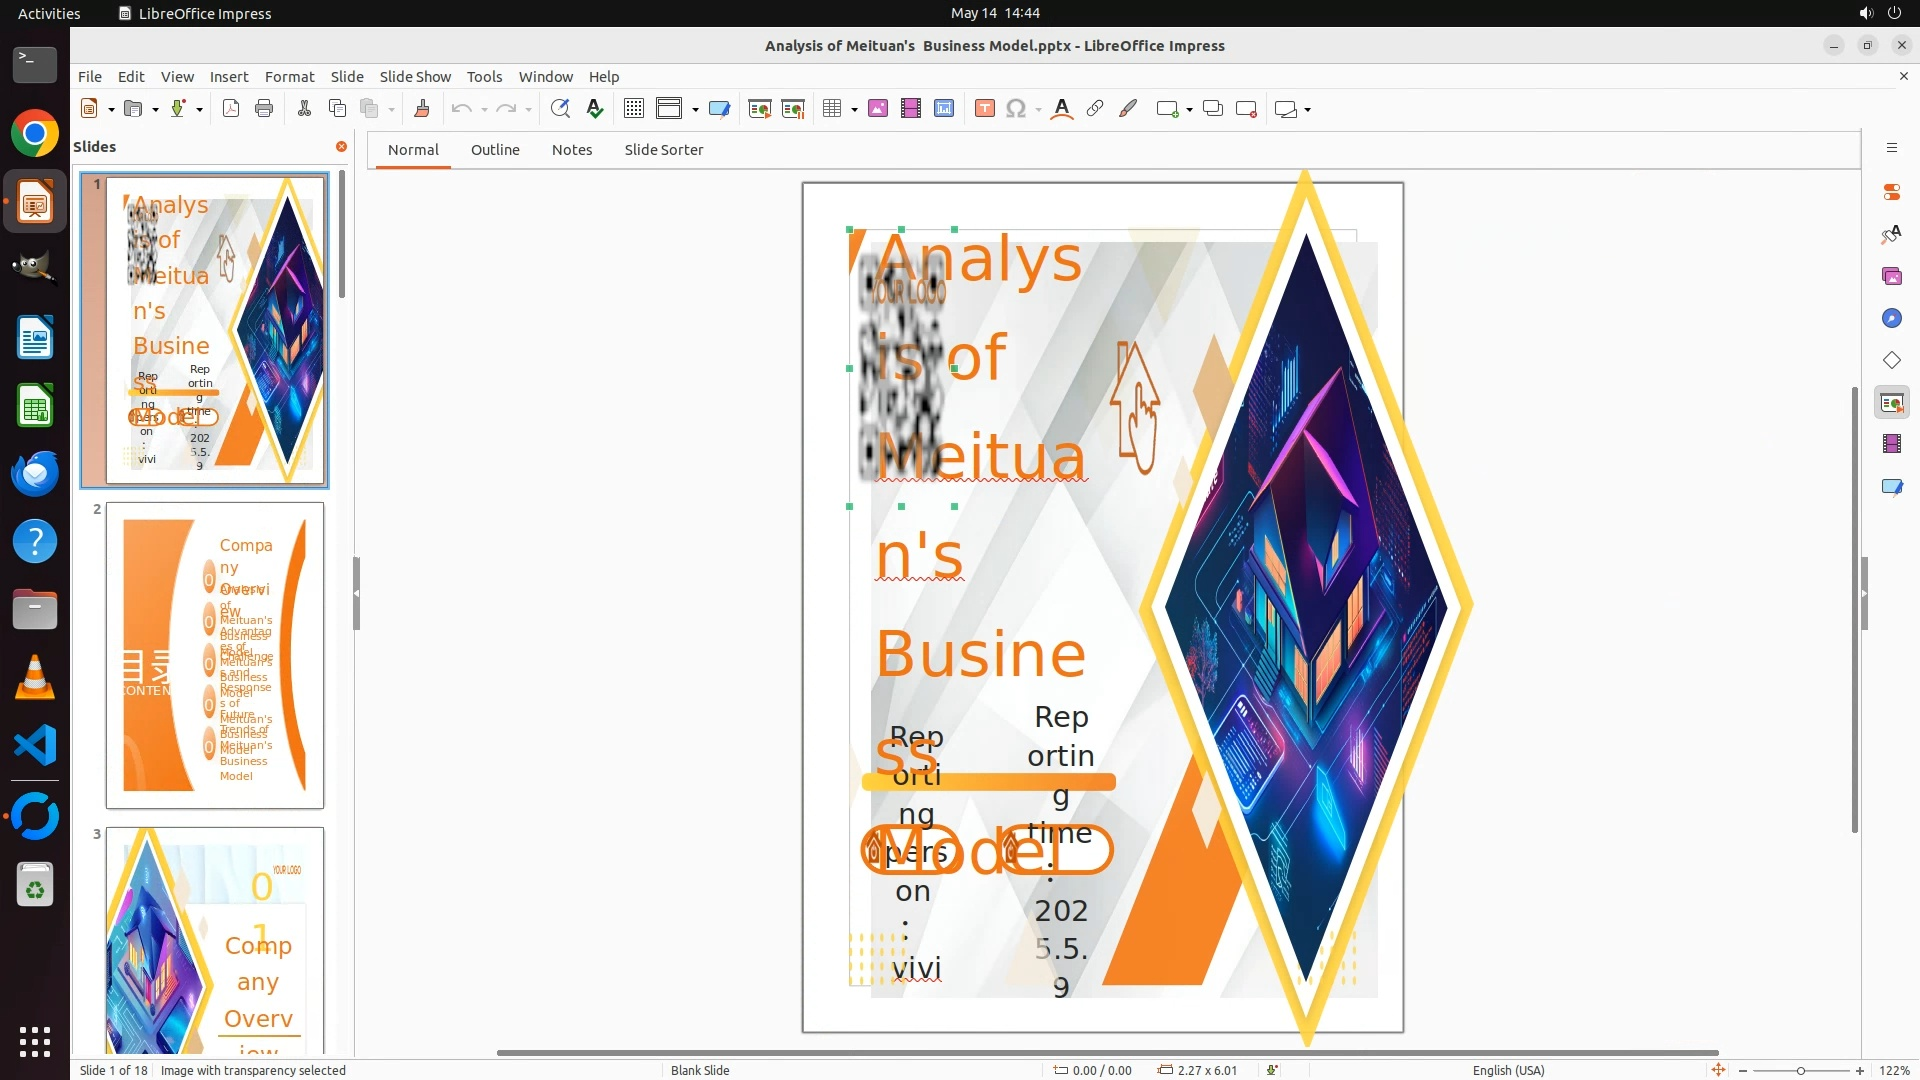Screen dimensions: 1920x1080
Task: Click the zoom slider in status bar
Action: pos(1800,1070)
